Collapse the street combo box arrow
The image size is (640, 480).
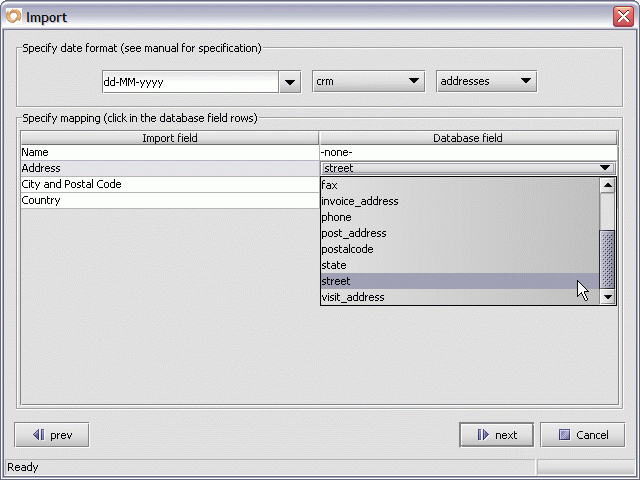(605, 169)
